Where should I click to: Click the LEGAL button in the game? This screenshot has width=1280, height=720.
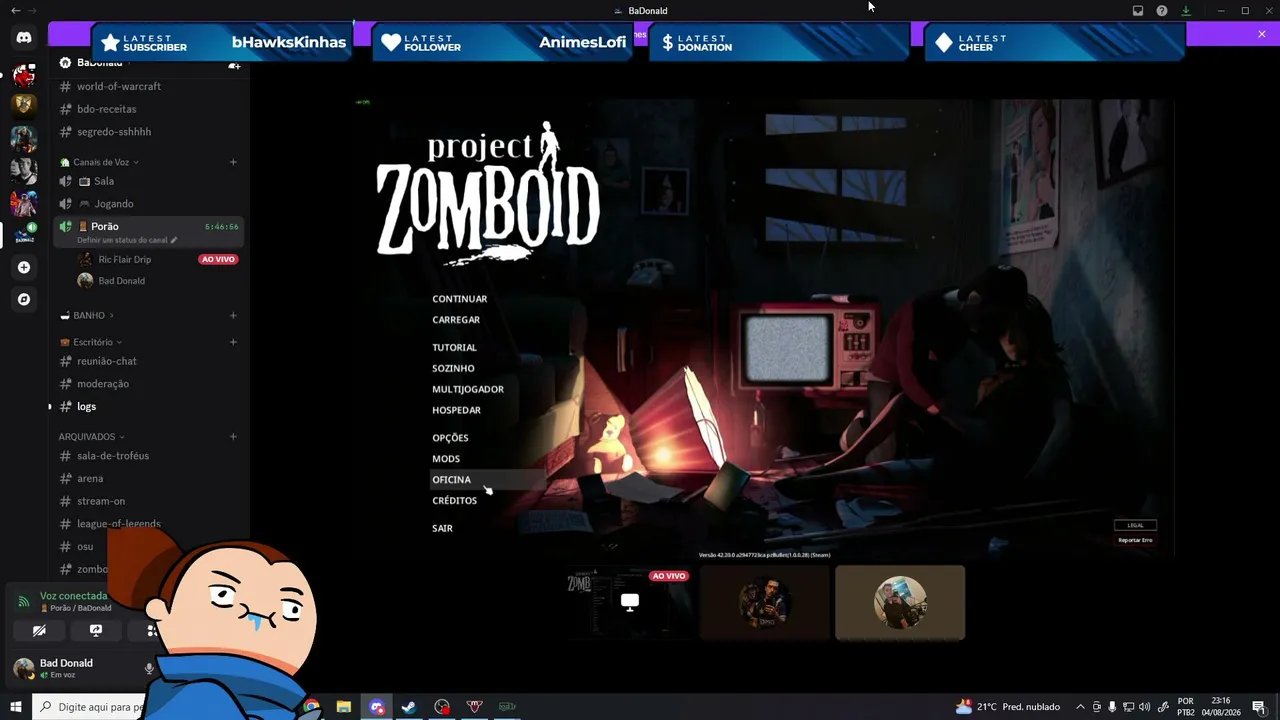point(1135,525)
